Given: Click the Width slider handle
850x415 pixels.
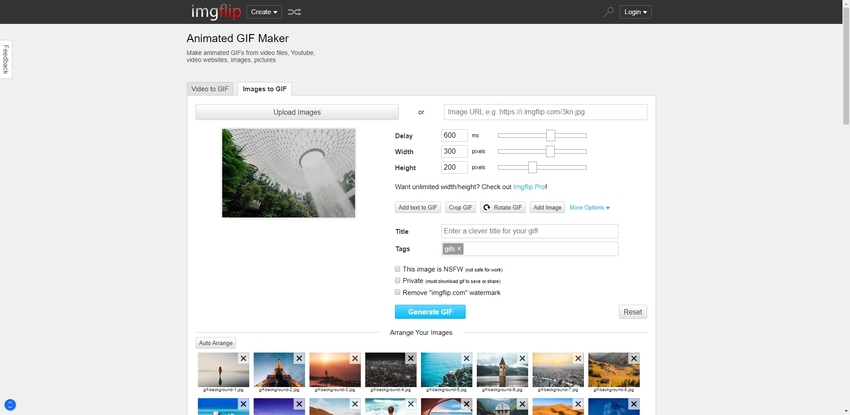Looking at the screenshot, I should coord(550,151).
